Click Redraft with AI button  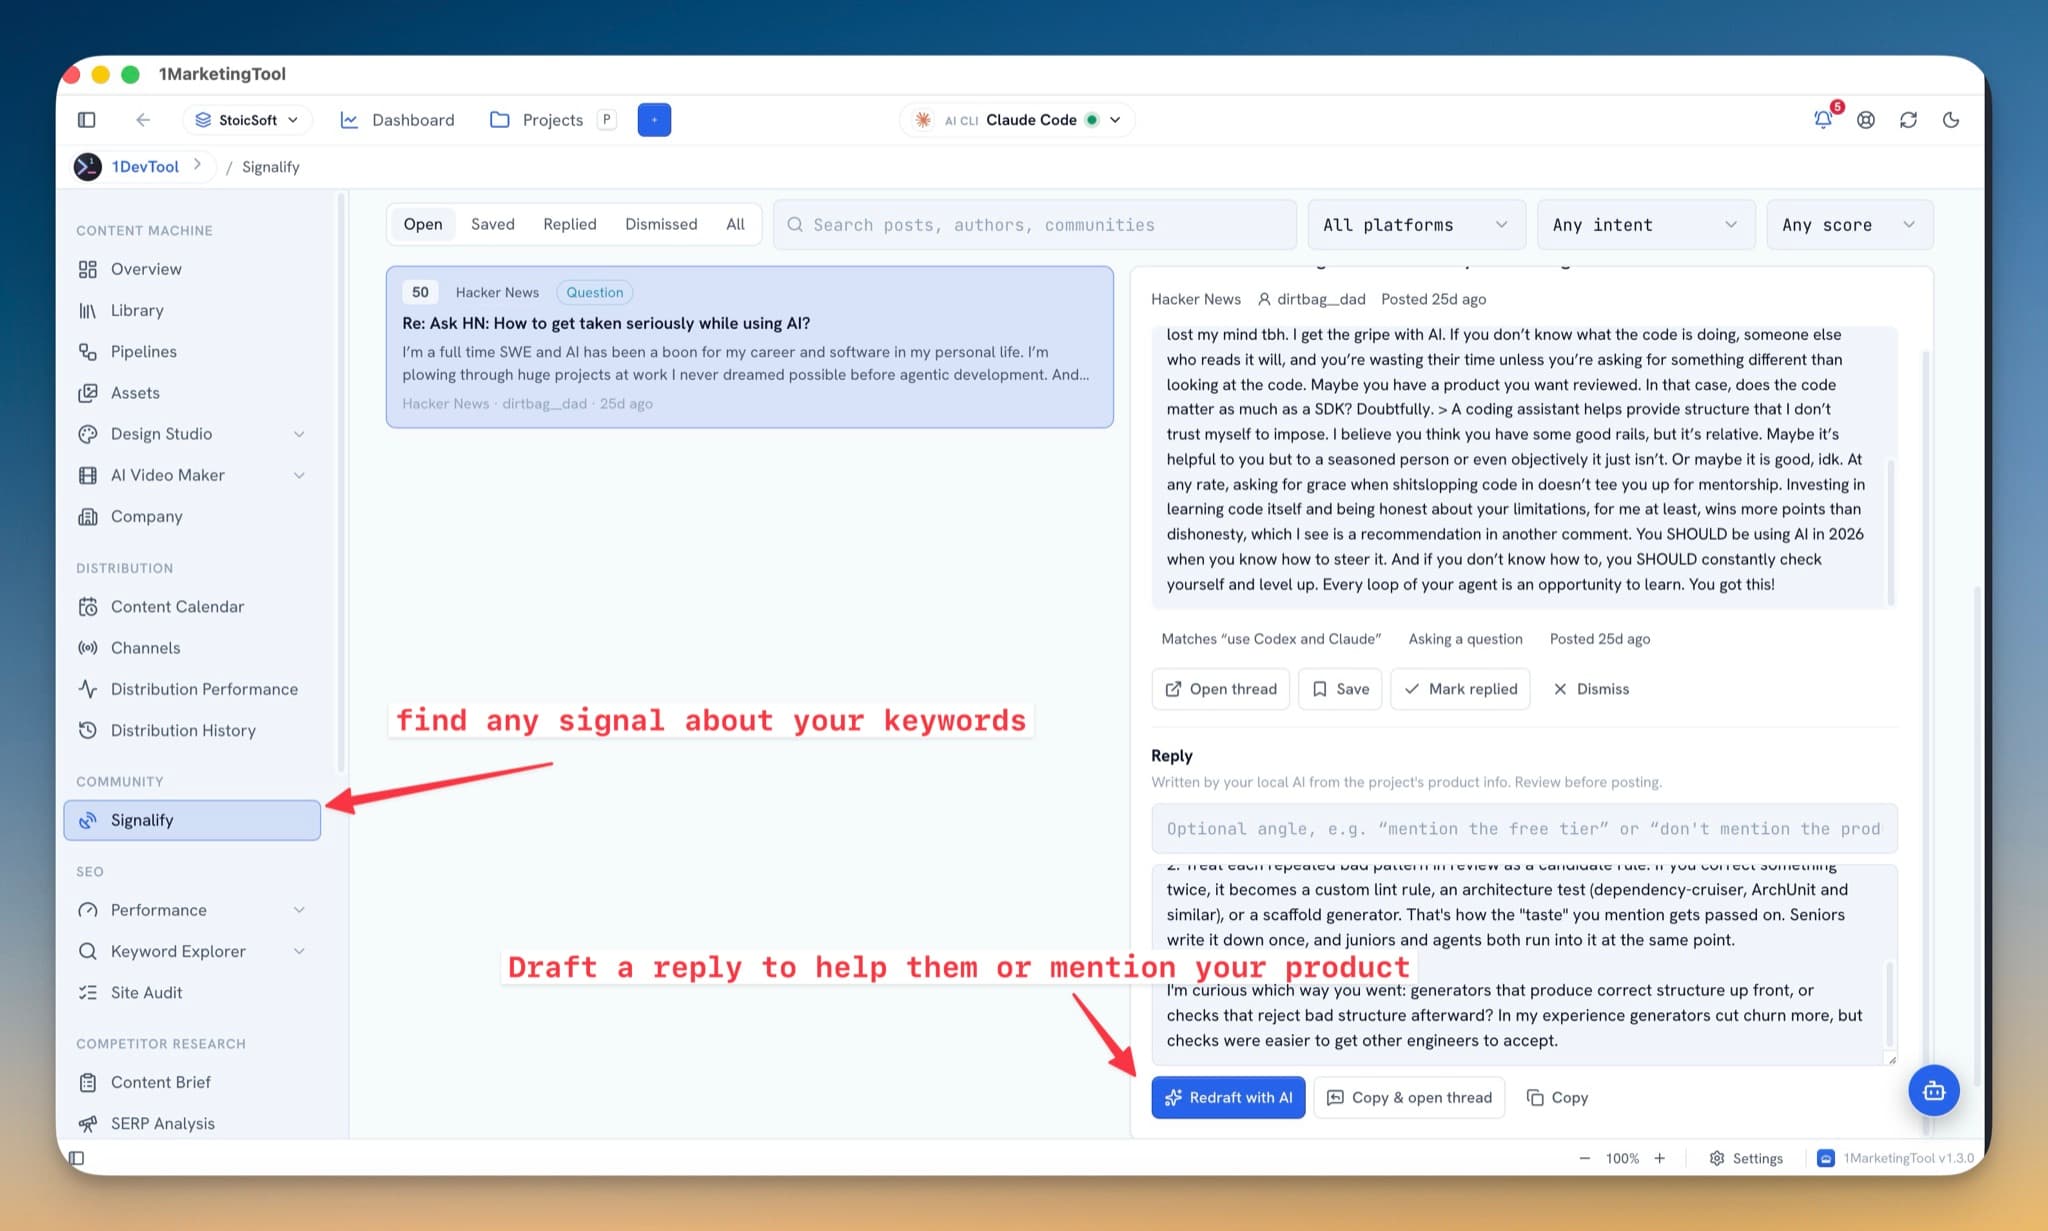pyautogui.click(x=1228, y=1097)
